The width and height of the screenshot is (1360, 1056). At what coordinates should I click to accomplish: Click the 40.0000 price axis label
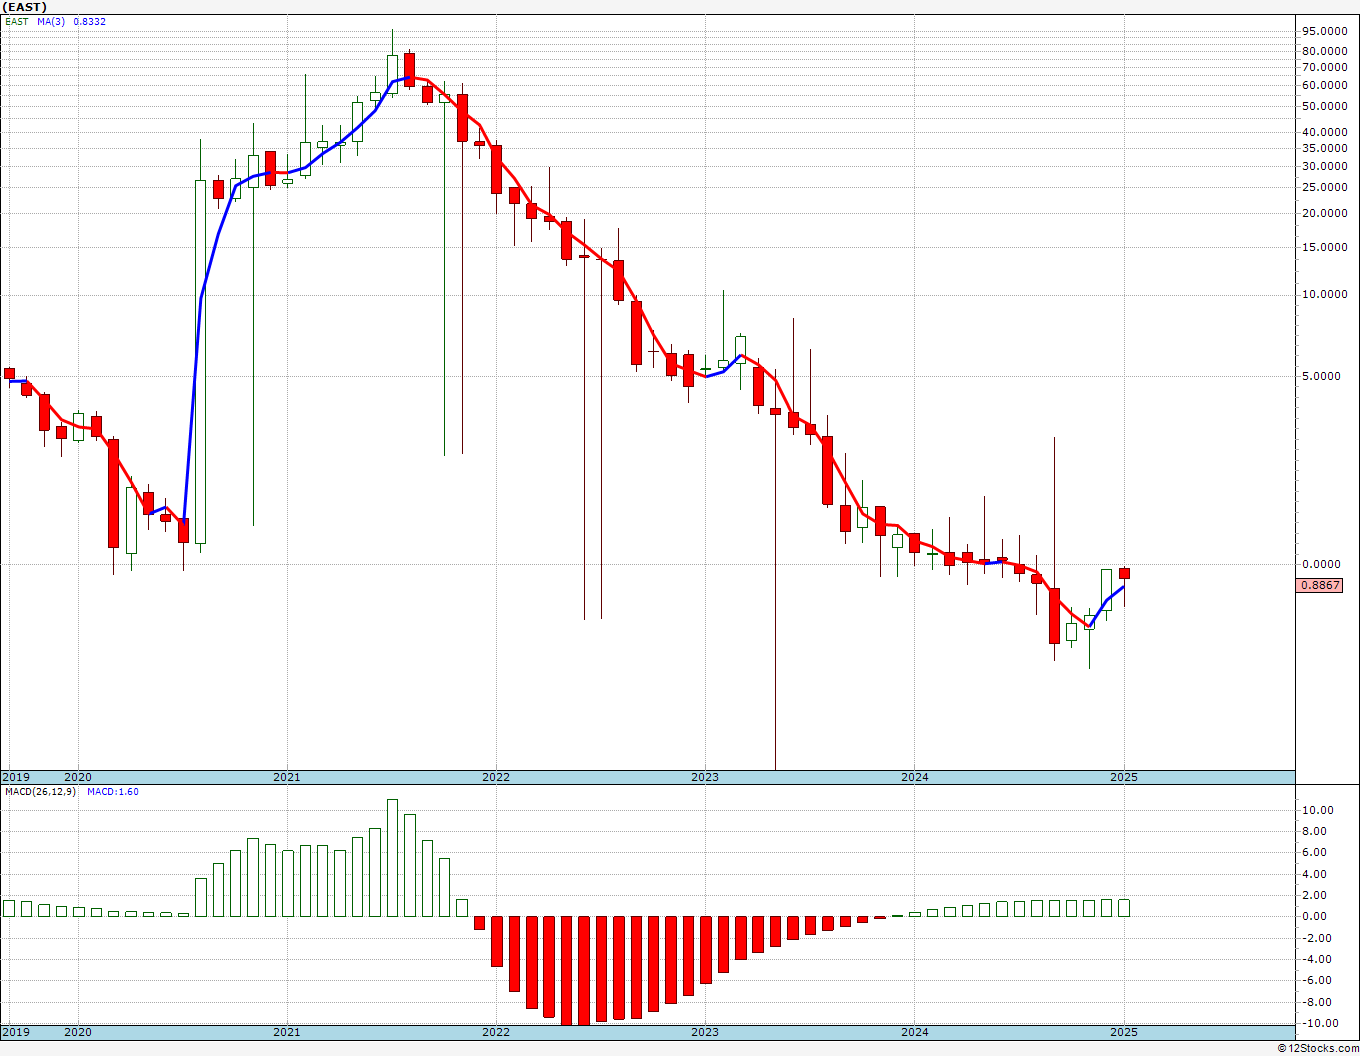coord(1324,132)
